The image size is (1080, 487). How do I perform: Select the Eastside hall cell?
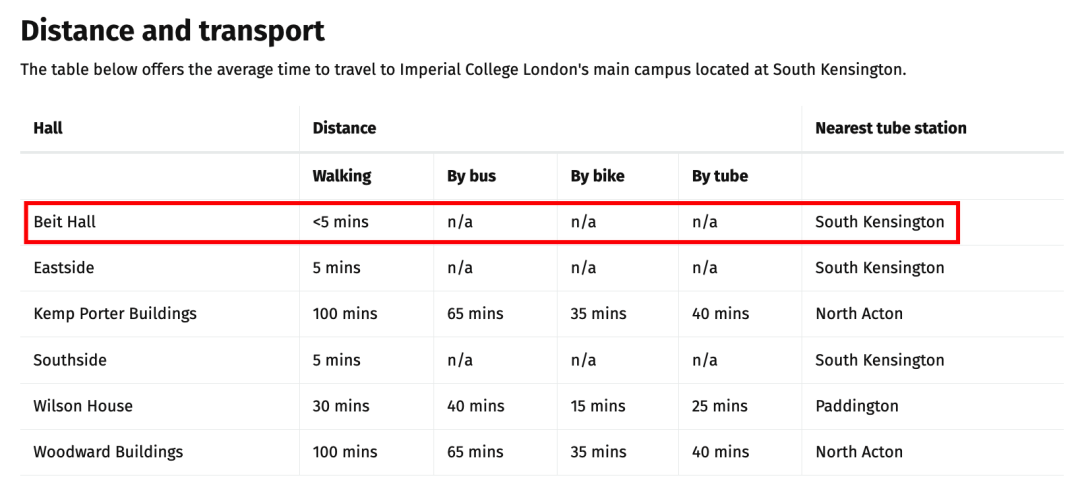point(63,268)
